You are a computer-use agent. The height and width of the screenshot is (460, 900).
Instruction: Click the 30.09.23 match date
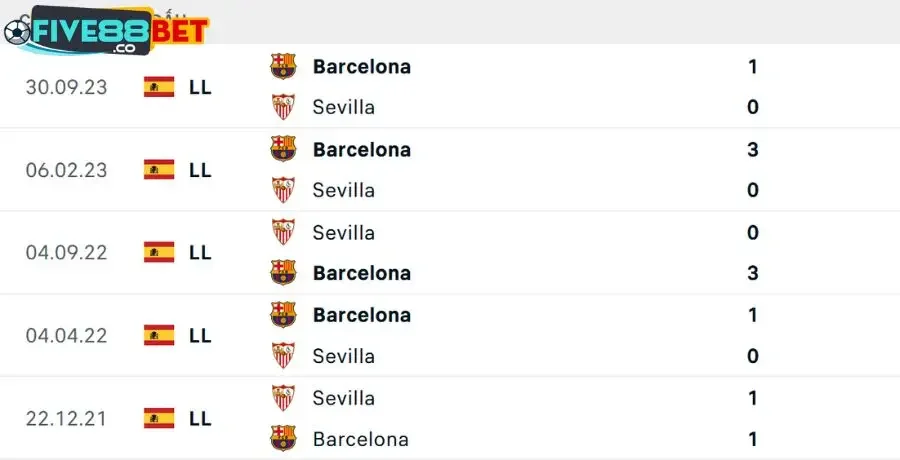[66, 87]
